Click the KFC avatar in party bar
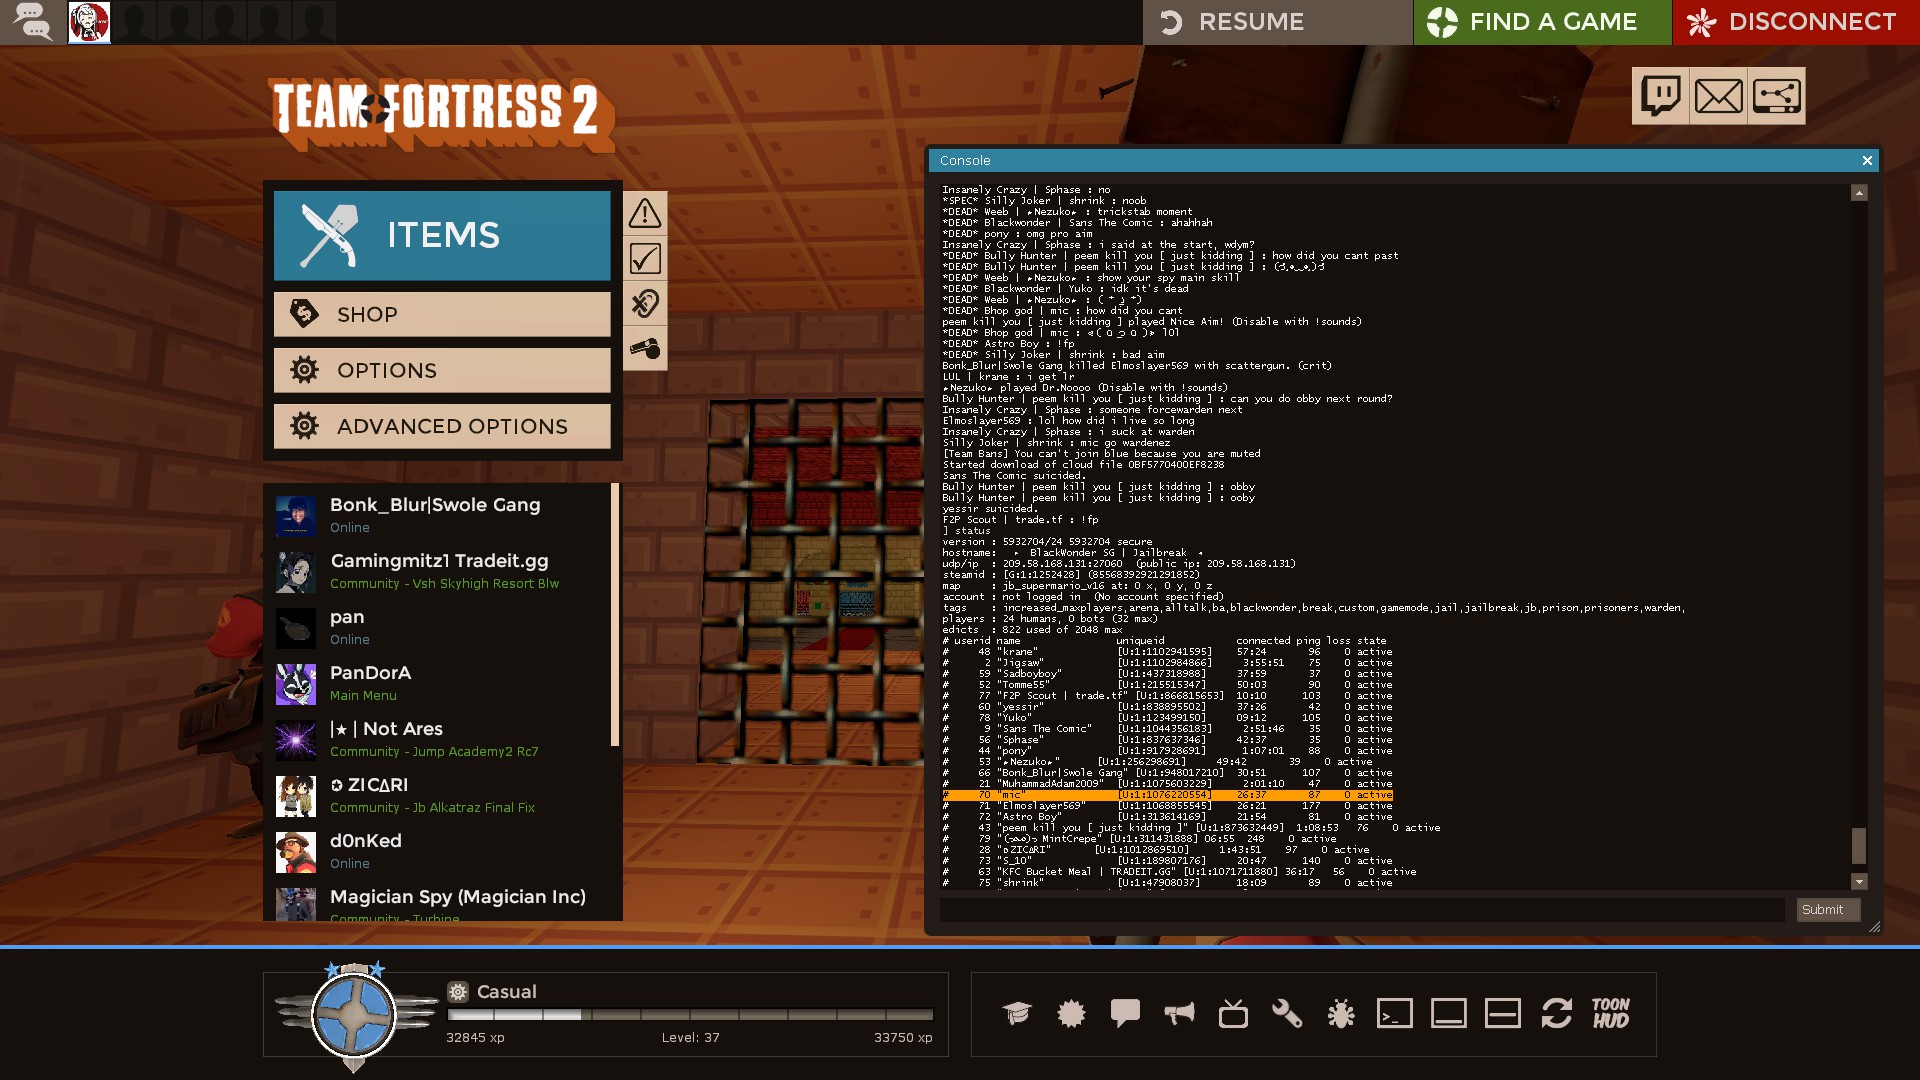The image size is (1920, 1080). point(89,22)
